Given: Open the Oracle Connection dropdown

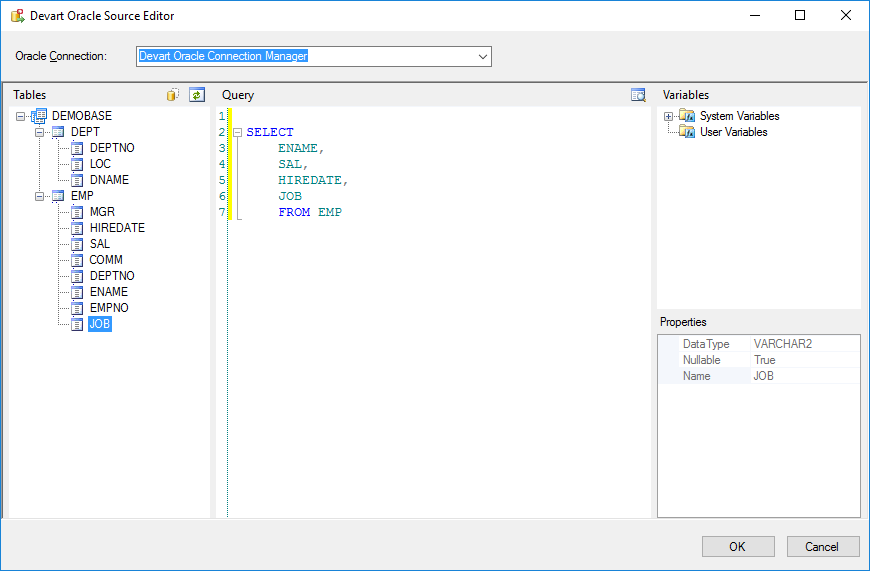Looking at the screenshot, I should coord(483,57).
